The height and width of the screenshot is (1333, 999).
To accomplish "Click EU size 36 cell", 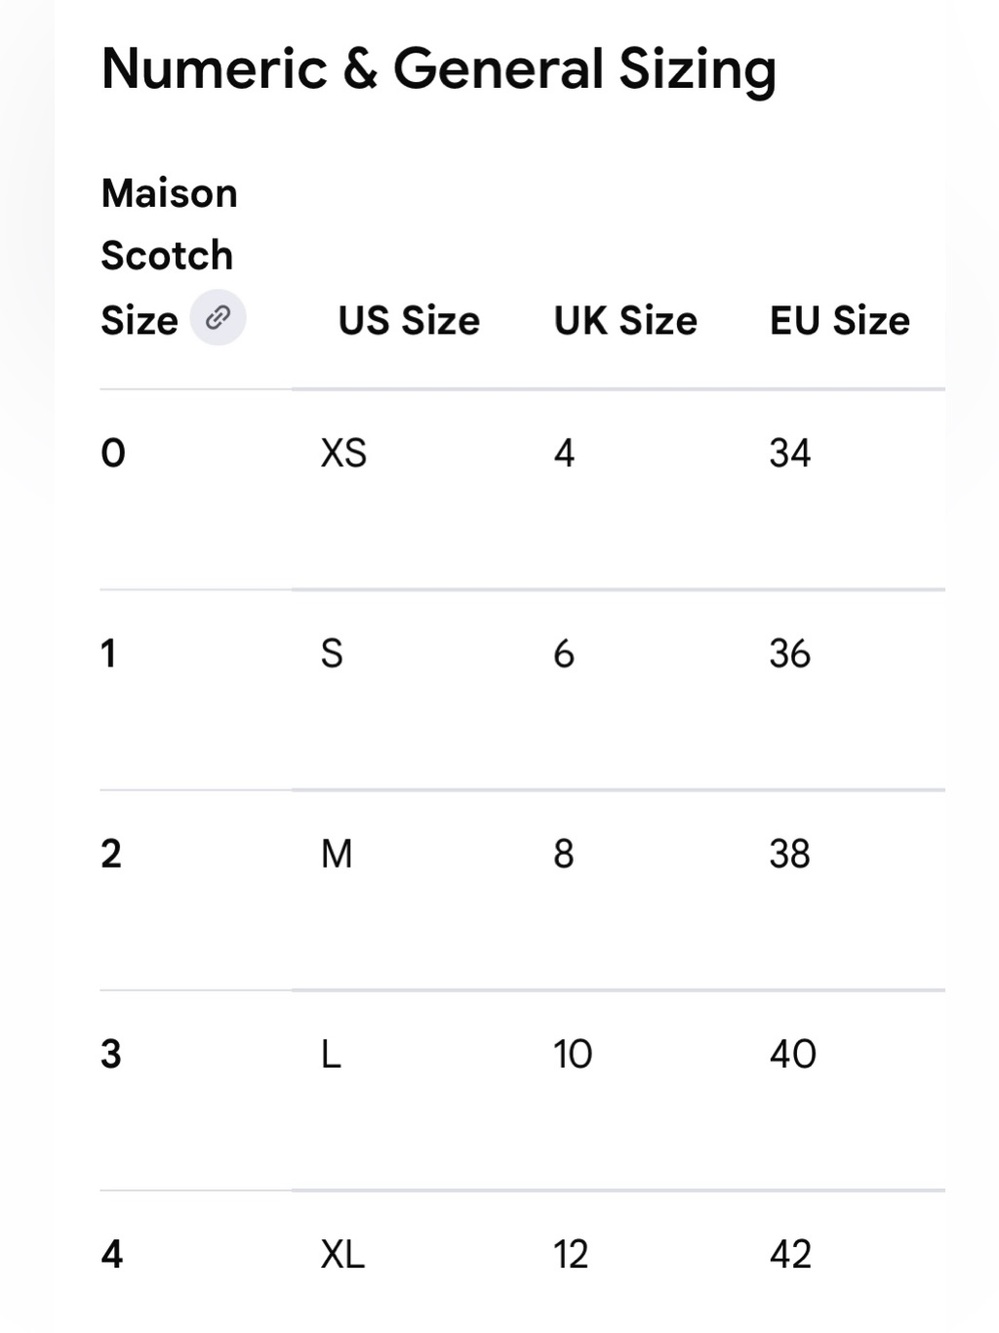I will coord(790,654).
